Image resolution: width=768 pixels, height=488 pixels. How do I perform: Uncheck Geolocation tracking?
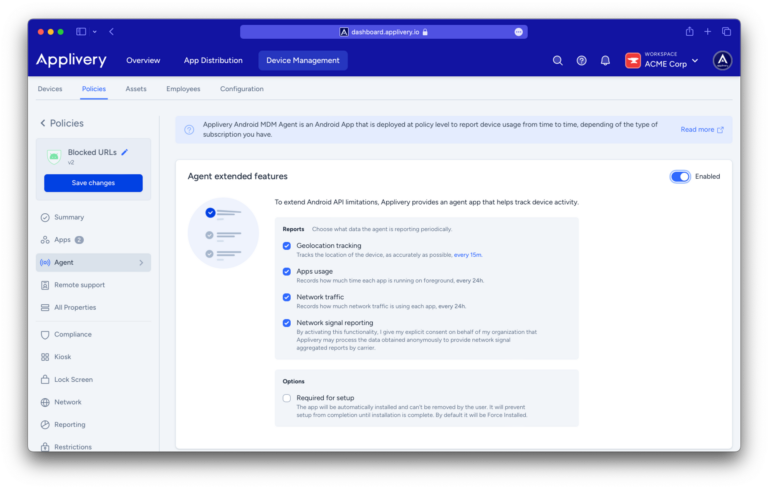(287, 246)
